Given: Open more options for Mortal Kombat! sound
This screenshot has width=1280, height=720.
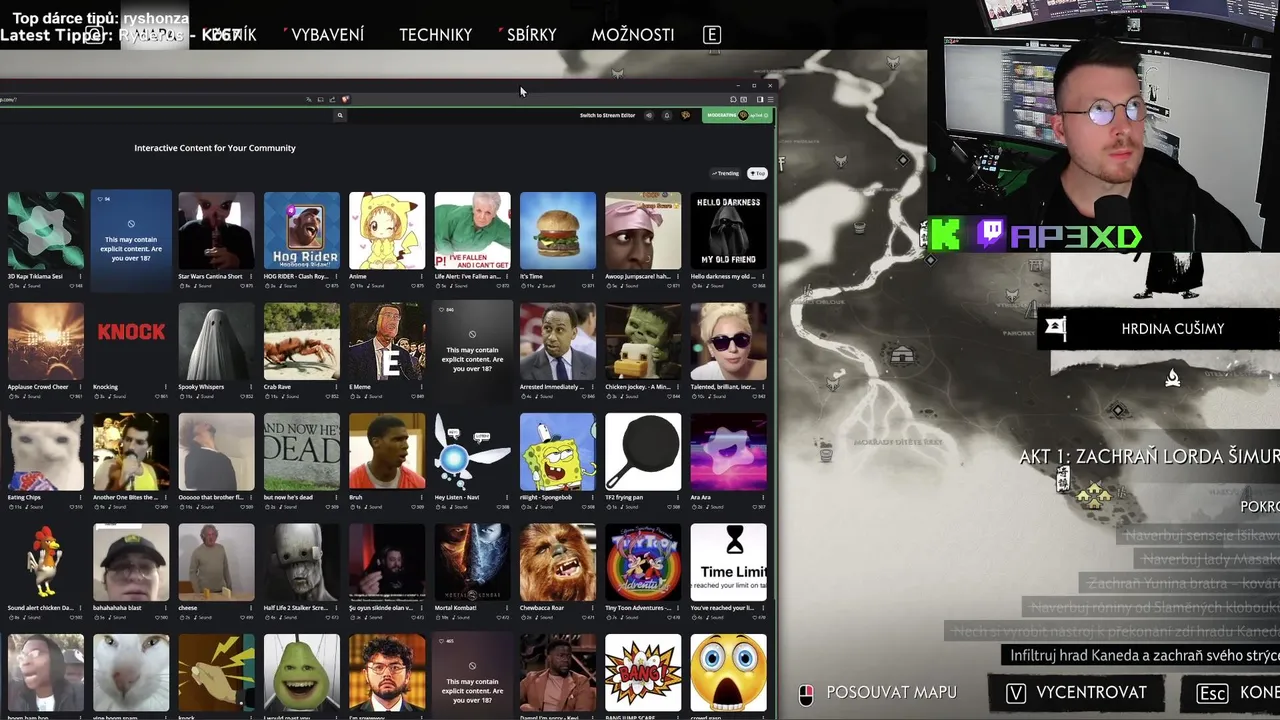Looking at the screenshot, I should tap(507, 608).
